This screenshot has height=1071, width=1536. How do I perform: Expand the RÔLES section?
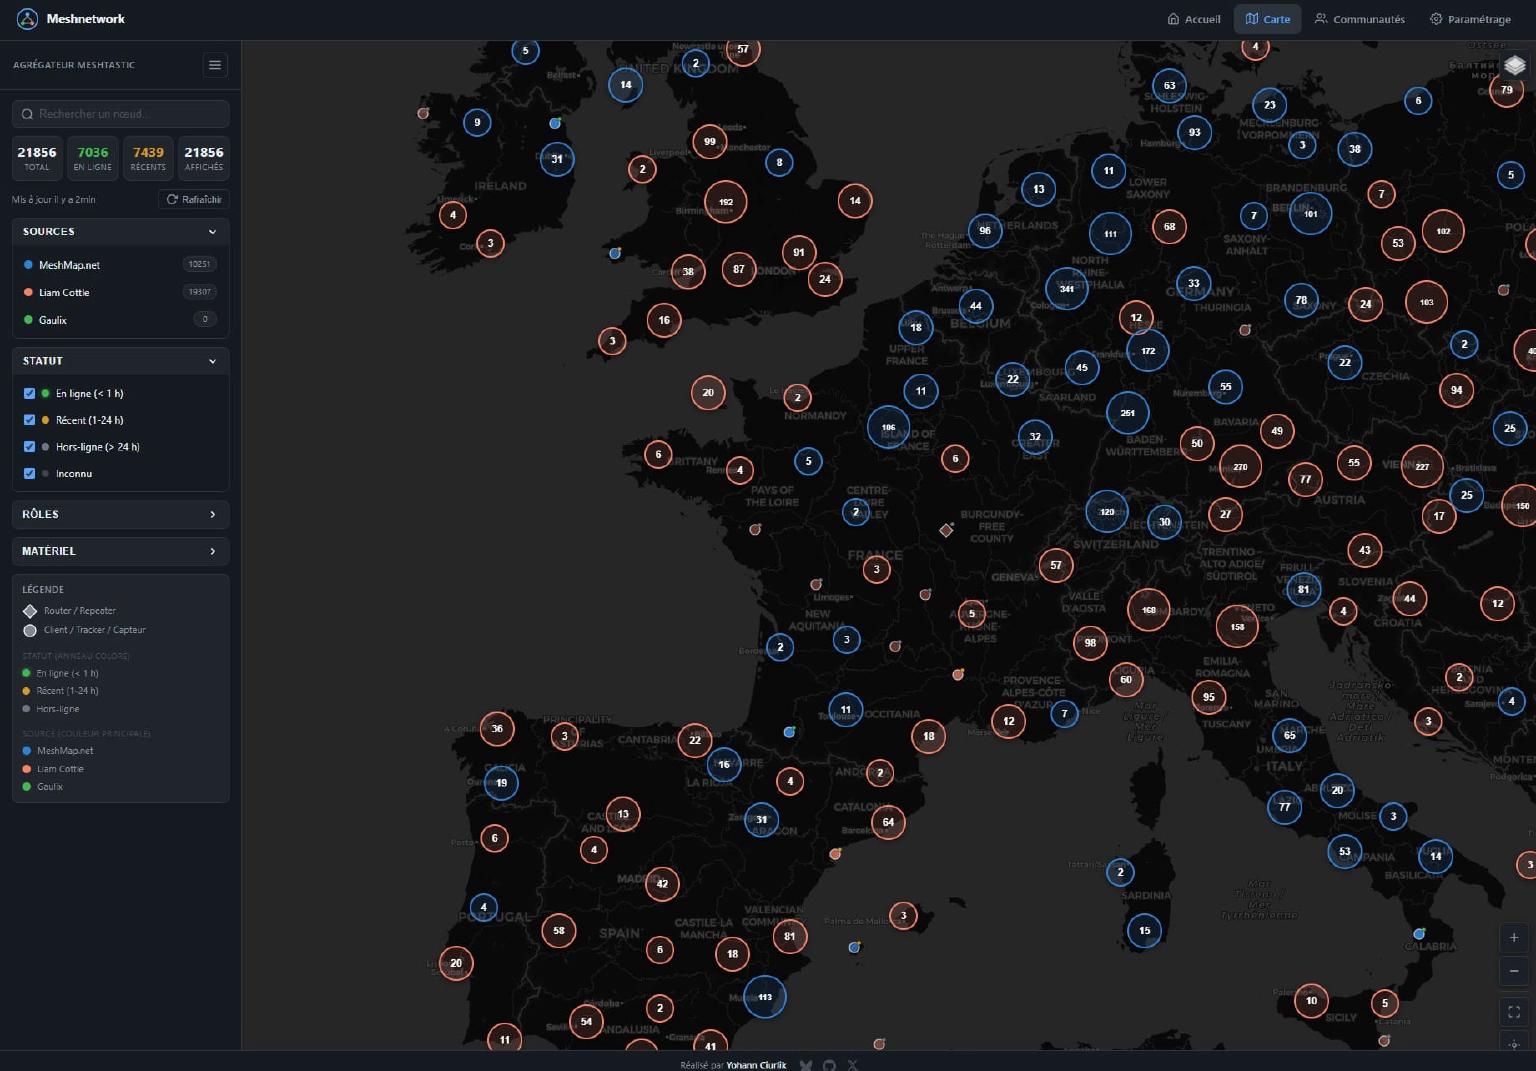tap(120, 514)
